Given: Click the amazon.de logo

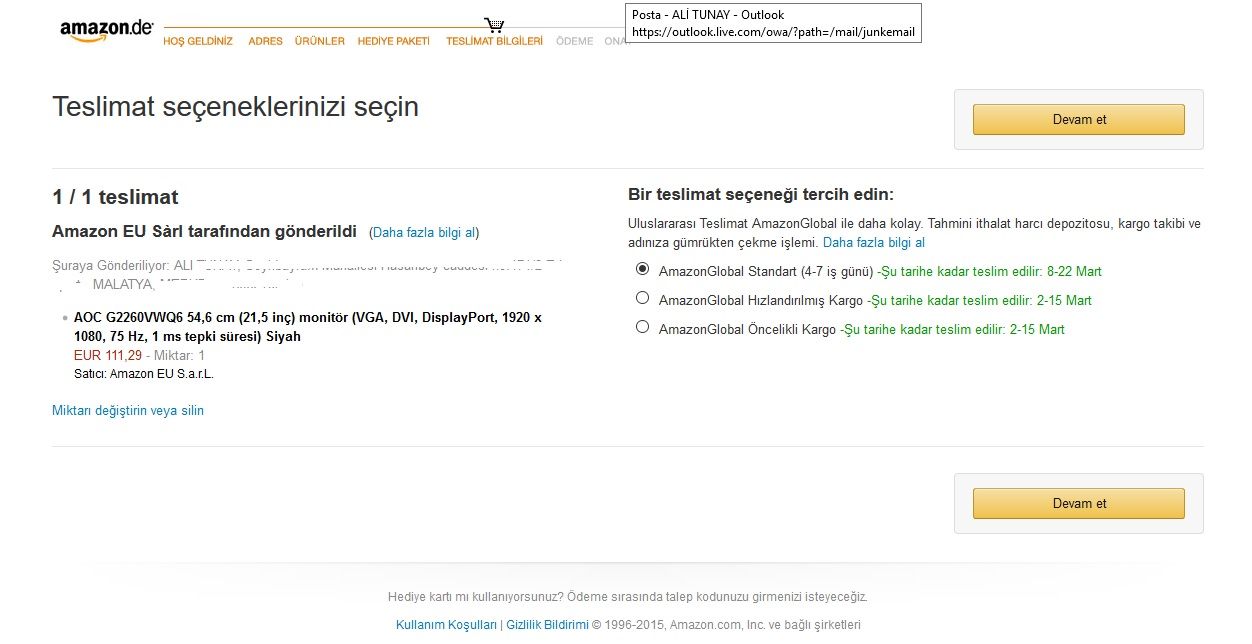Looking at the screenshot, I should tap(106, 30).
